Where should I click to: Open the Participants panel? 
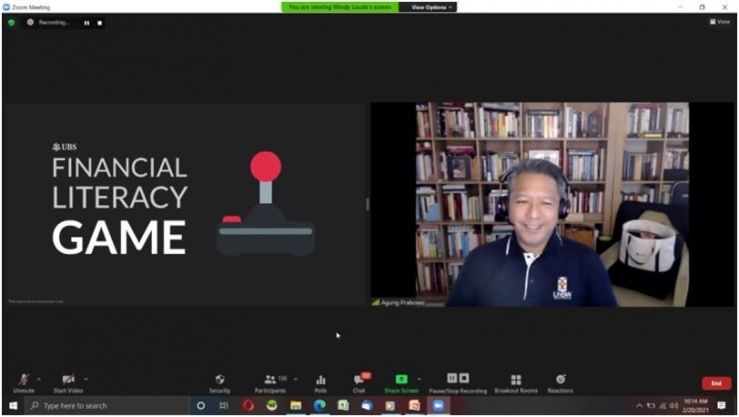pyautogui.click(x=271, y=384)
